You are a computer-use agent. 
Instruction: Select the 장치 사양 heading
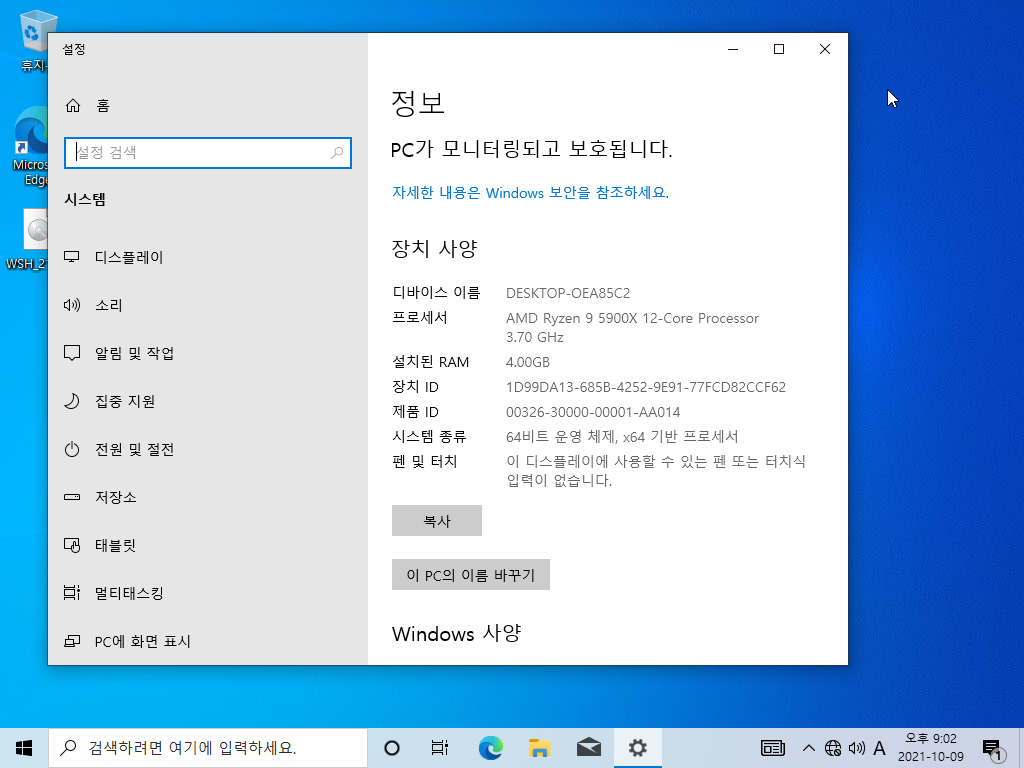(434, 248)
